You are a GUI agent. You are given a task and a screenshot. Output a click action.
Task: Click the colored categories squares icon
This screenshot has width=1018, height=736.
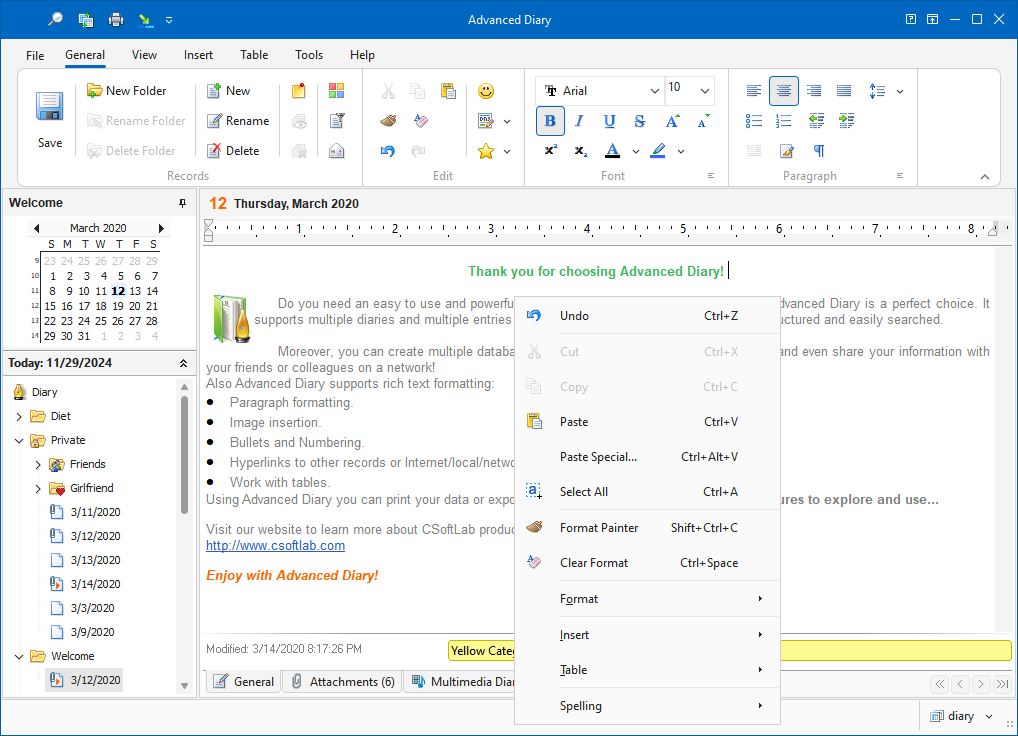coord(336,91)
